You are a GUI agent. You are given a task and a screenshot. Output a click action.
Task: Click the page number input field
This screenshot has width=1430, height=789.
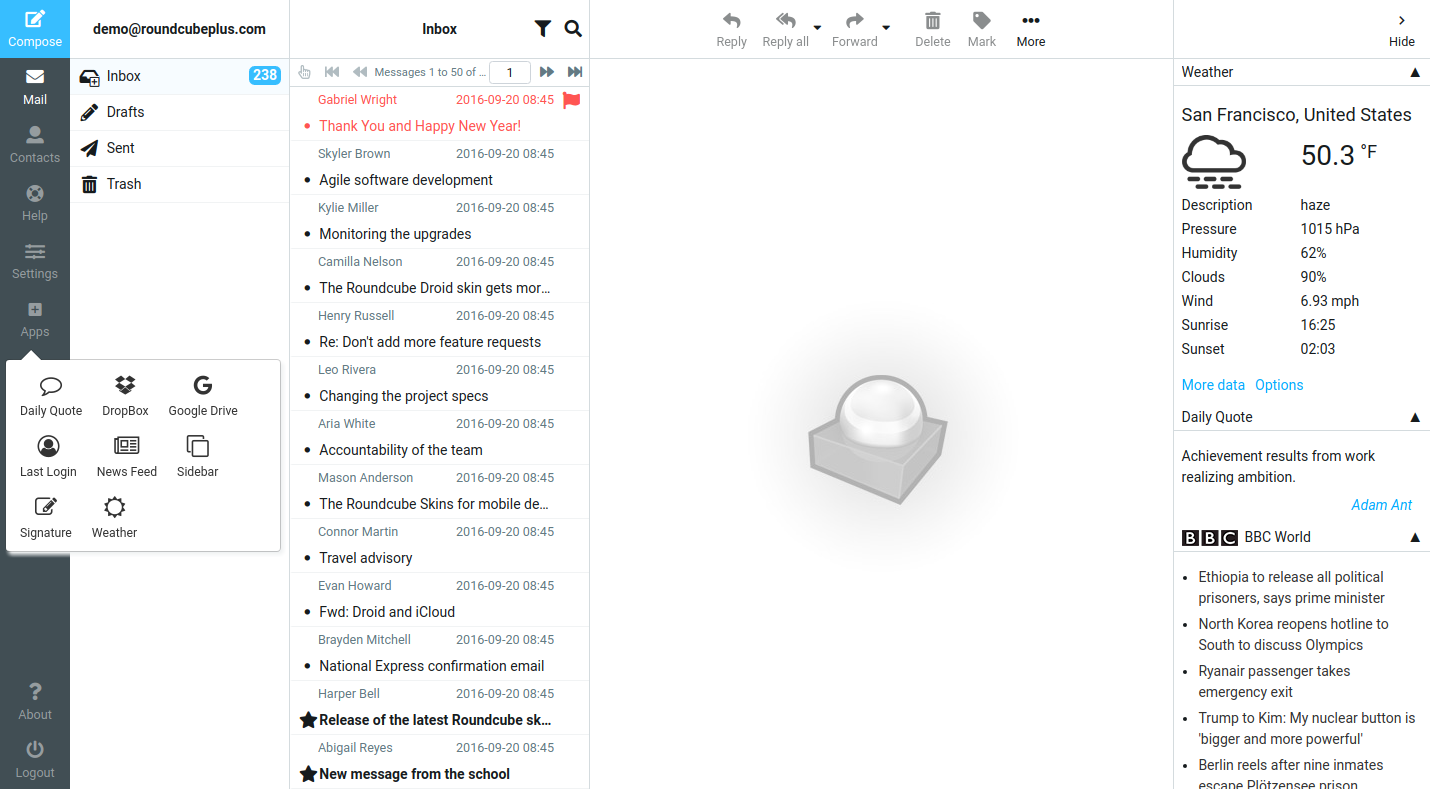(511, 72)
